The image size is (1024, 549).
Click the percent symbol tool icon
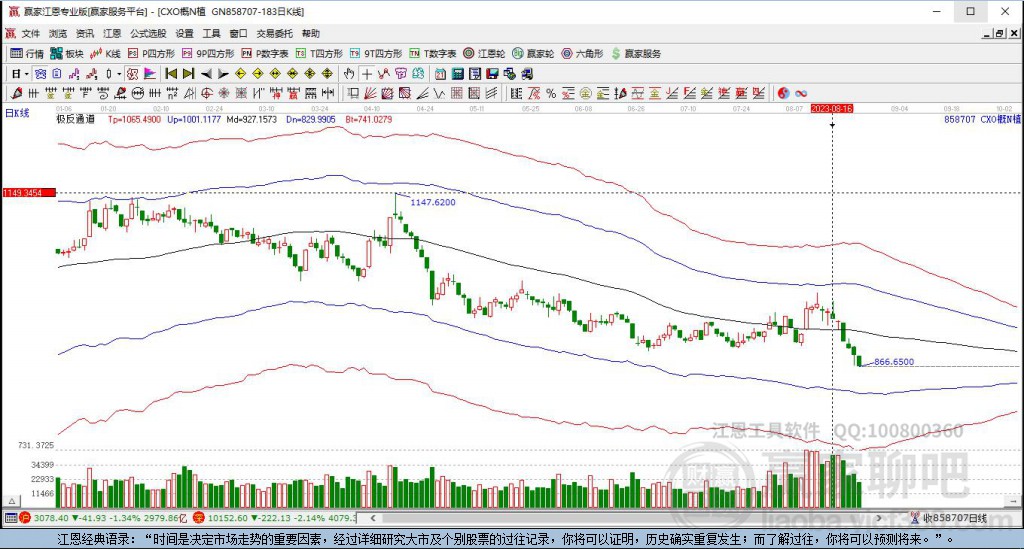(x=551, y=93)
